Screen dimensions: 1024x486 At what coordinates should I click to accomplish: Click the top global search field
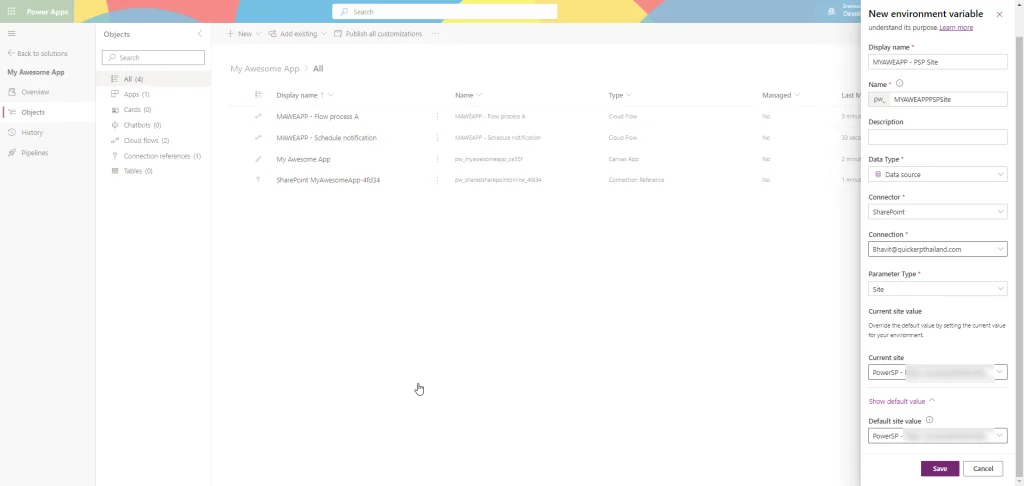pos(445,12)
